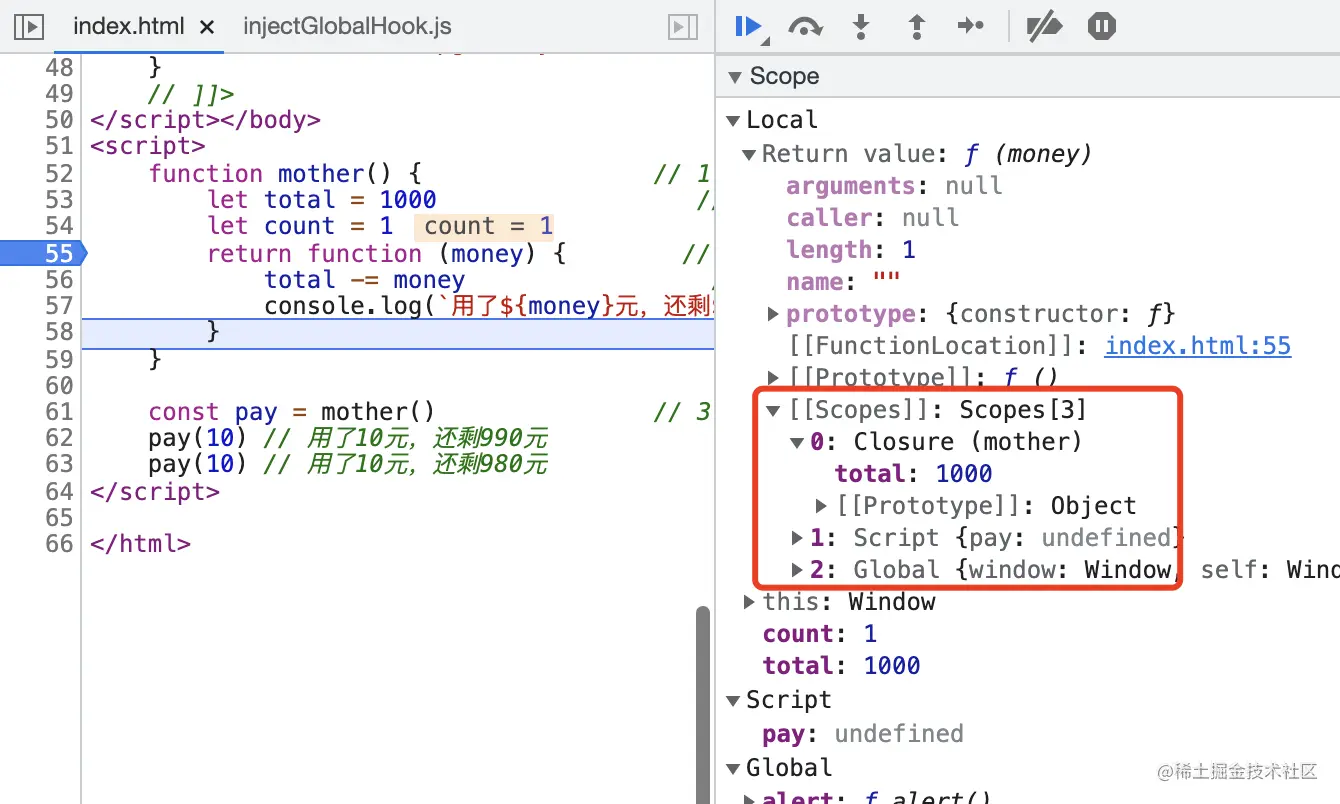Click the '<script>' tag on line 51
Viewport: 1340px width, 804px height.
click(147, 146)
